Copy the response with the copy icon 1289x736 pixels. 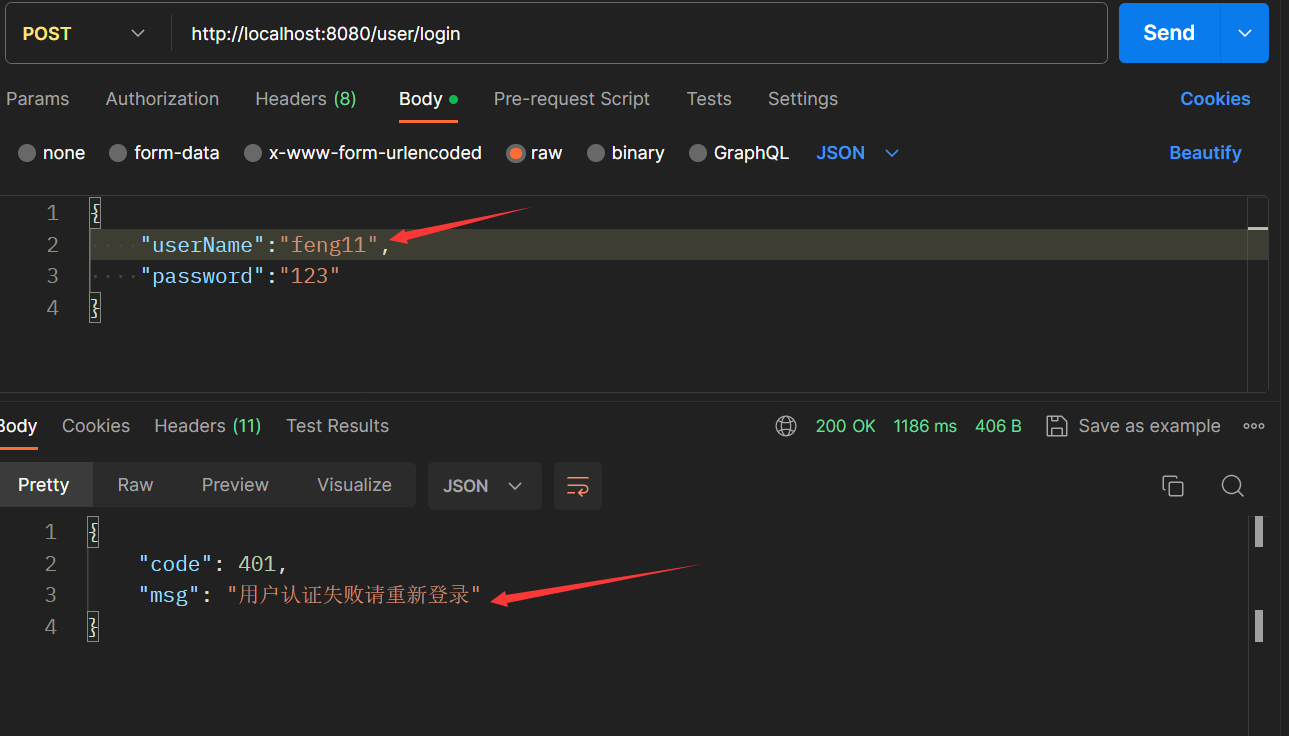tap(1173, 486)
